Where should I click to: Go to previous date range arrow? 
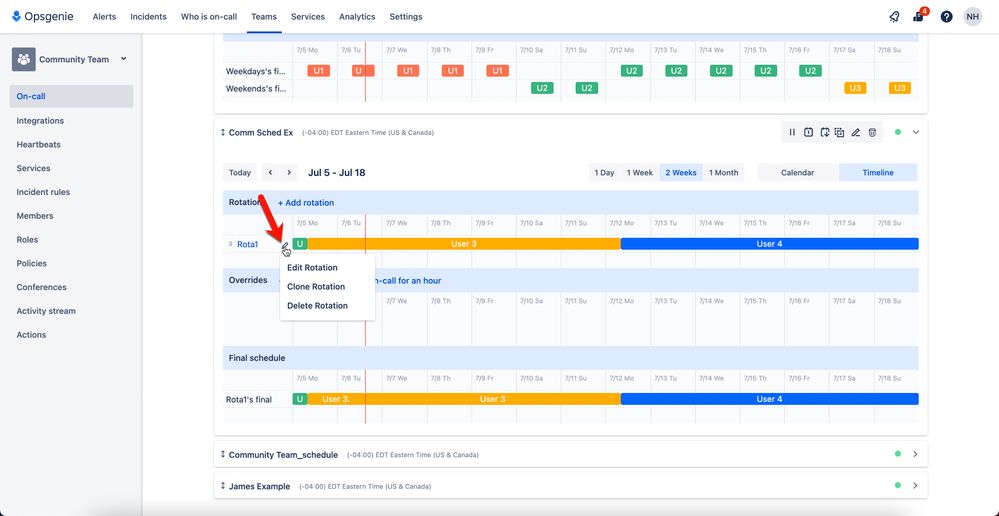(x=271, y=173)
